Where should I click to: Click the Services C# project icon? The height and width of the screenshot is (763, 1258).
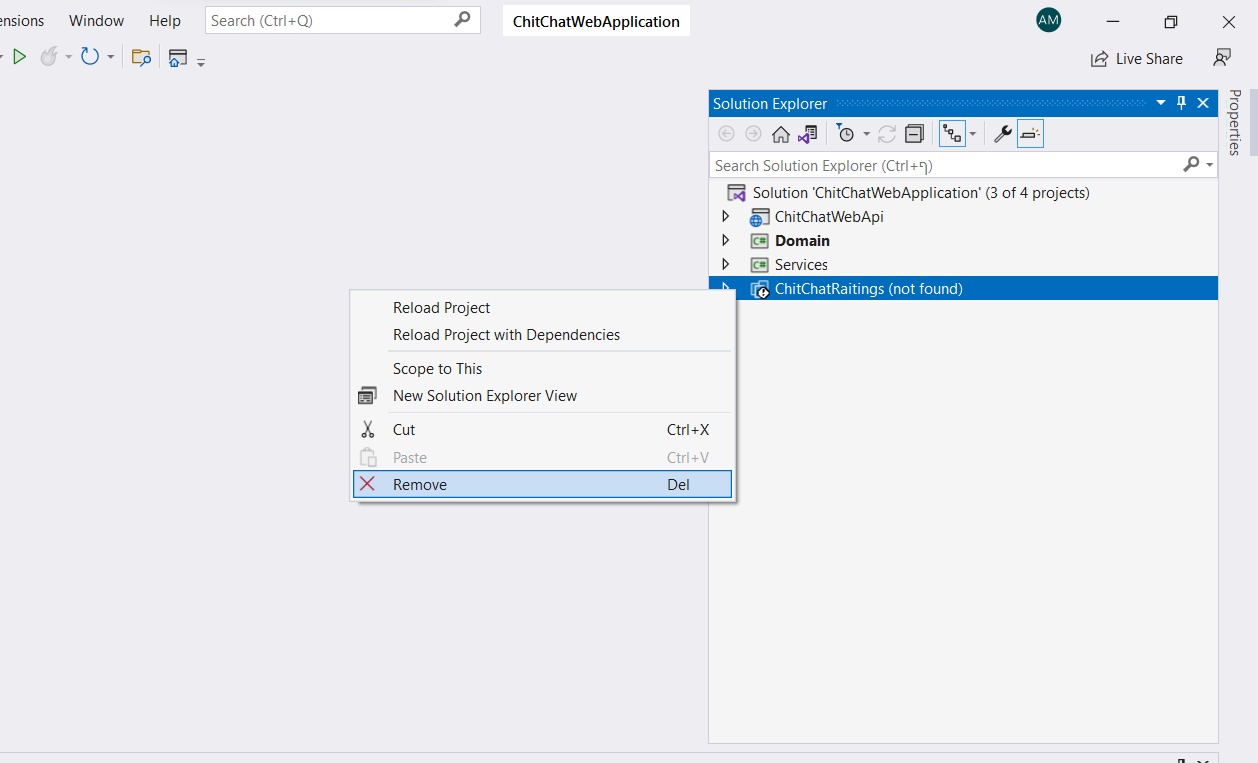pyautogui.click(x=760, y=265)
